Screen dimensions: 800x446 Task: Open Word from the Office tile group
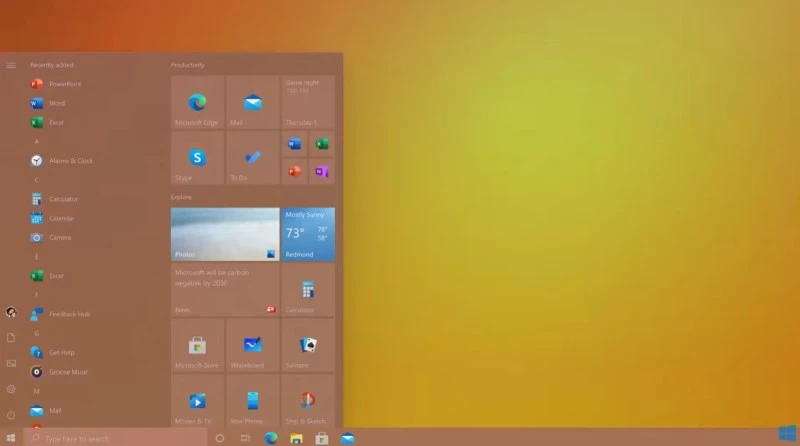294,144
